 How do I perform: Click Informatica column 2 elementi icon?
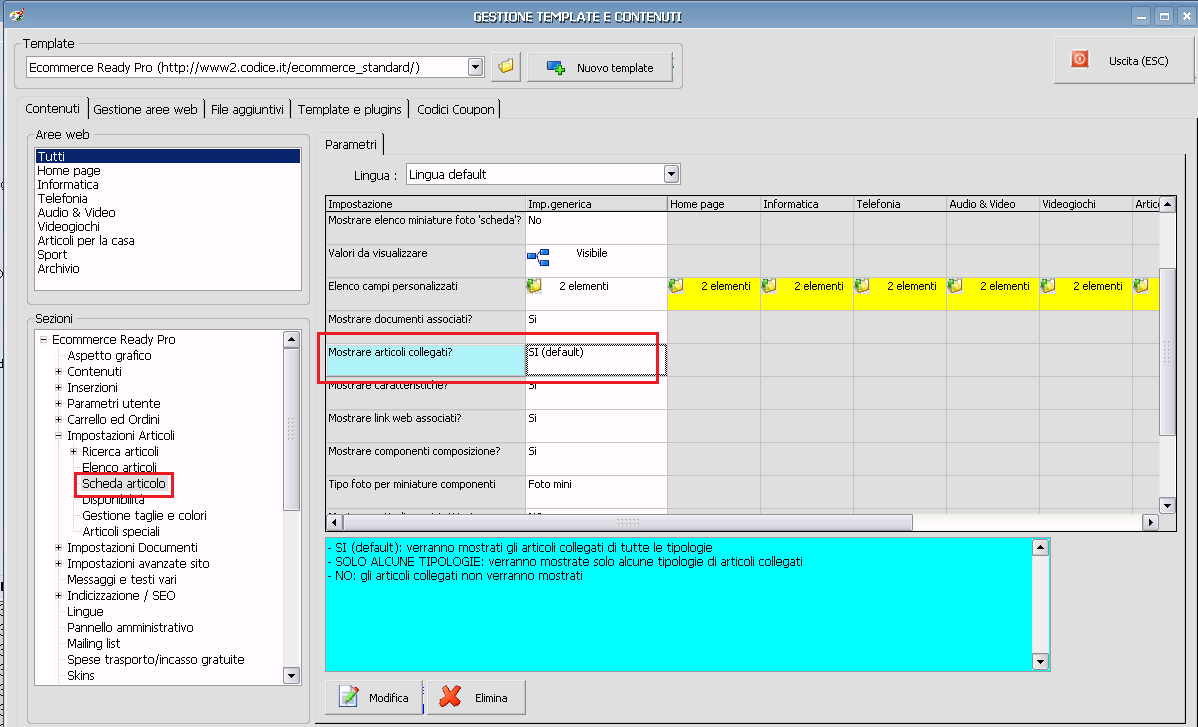click(x=769, y=286)
